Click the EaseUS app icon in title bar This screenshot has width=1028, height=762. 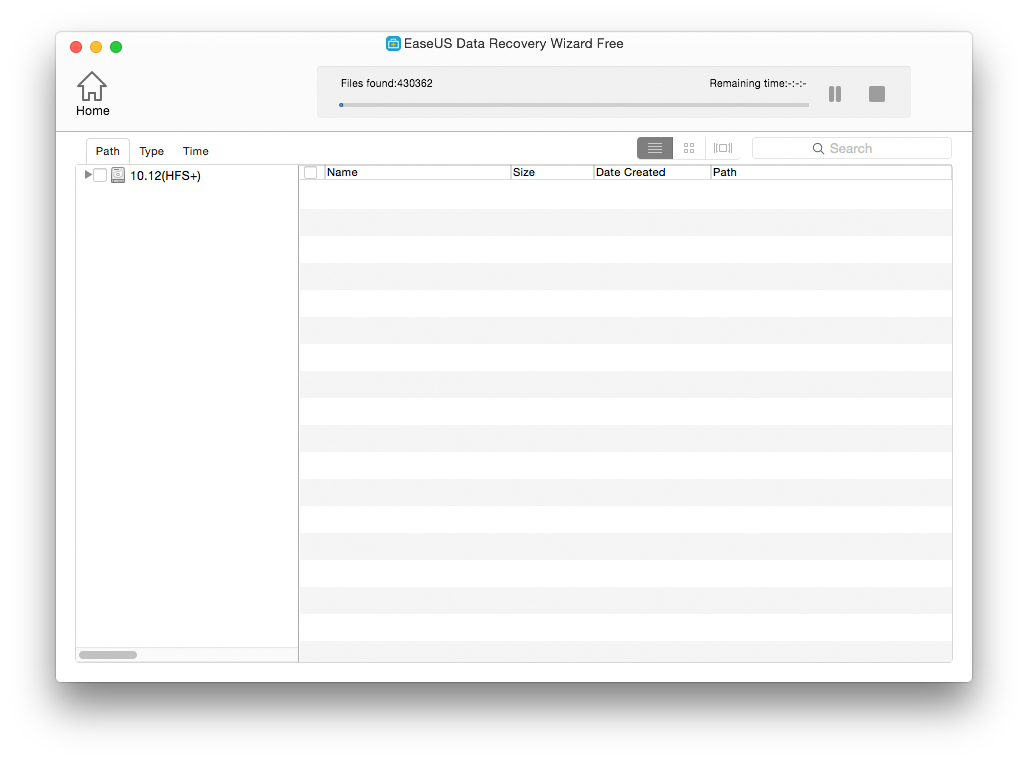(x=393, y=44)
